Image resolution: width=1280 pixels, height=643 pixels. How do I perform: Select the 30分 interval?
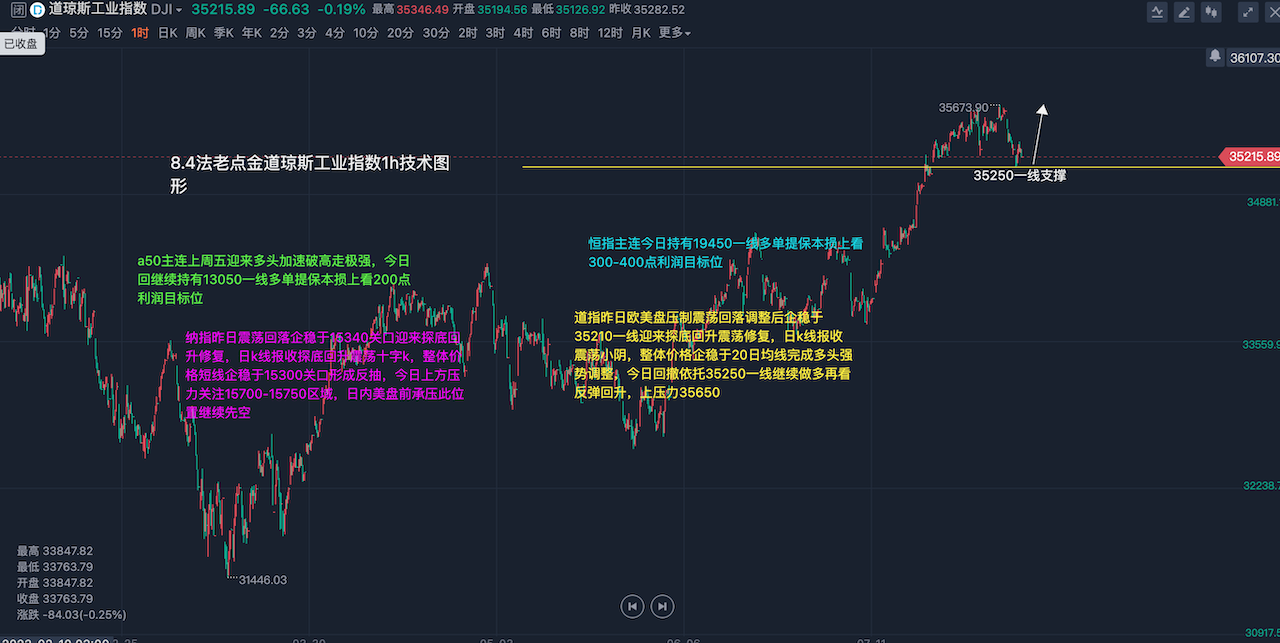click(435, 32)
